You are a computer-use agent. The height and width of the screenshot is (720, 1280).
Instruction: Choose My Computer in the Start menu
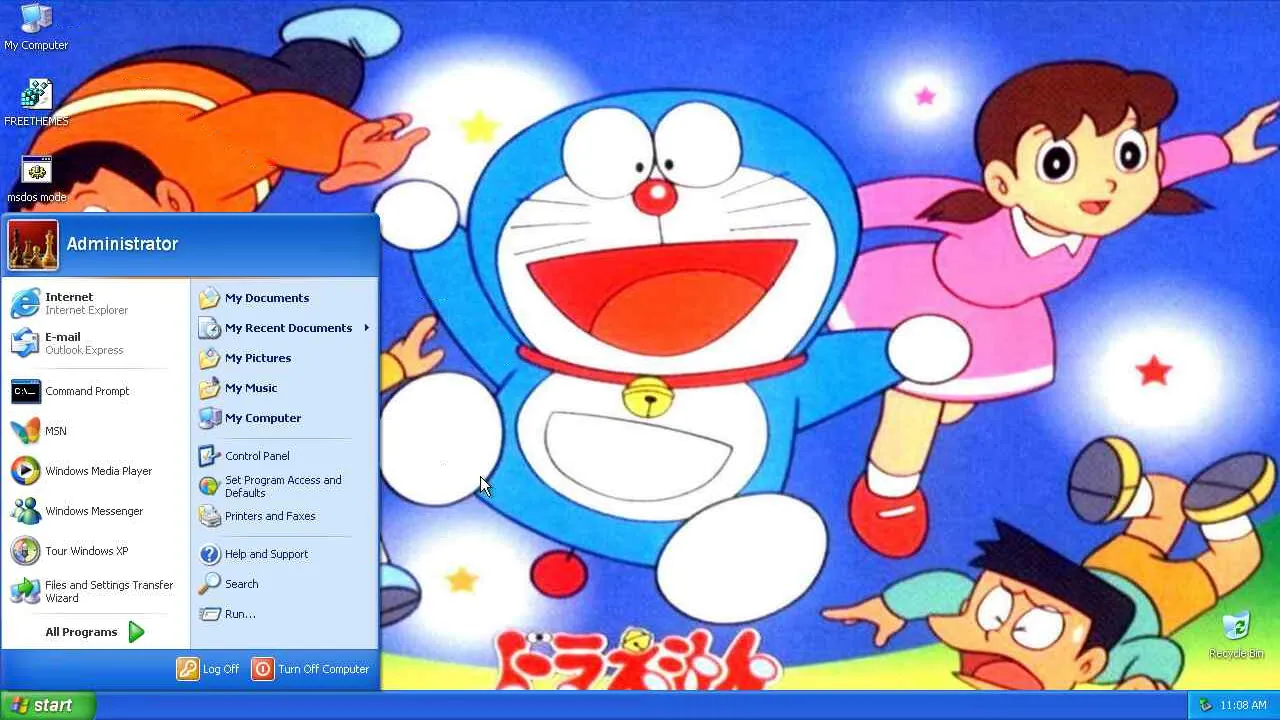284,418
